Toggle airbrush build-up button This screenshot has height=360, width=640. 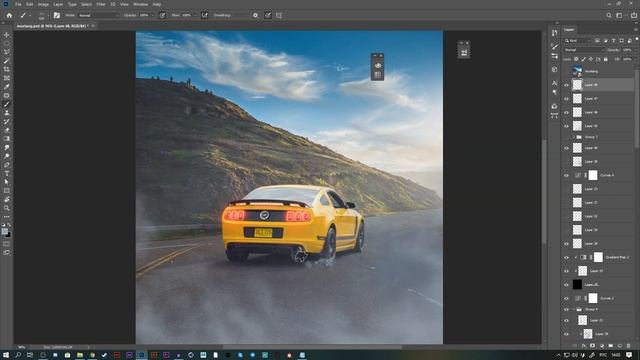pos(205,15)
